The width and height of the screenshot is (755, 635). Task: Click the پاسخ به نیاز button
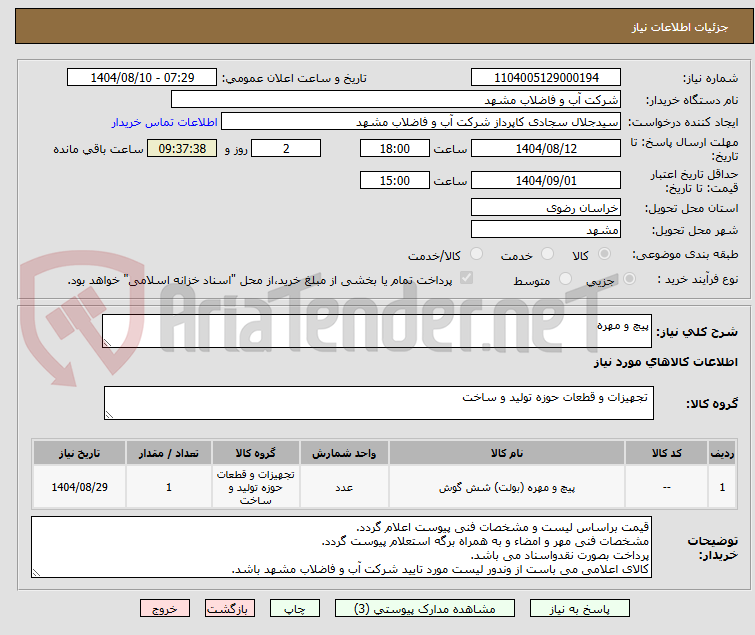(579, 609)
